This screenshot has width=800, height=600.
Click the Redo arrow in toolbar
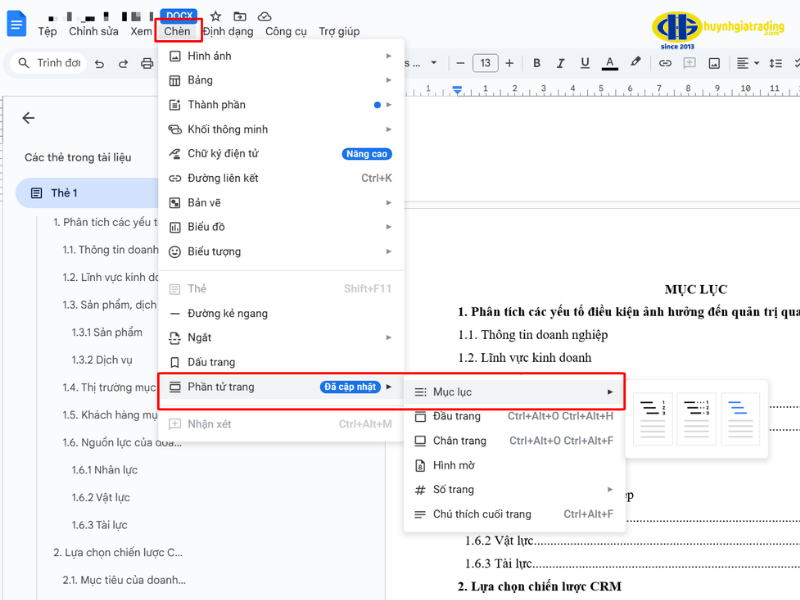(x=123, y=63)
